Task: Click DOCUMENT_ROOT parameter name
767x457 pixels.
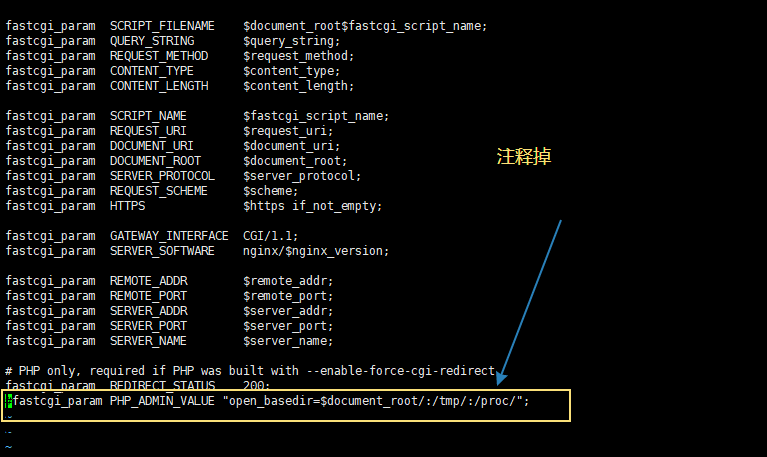Action: point(155,161)
